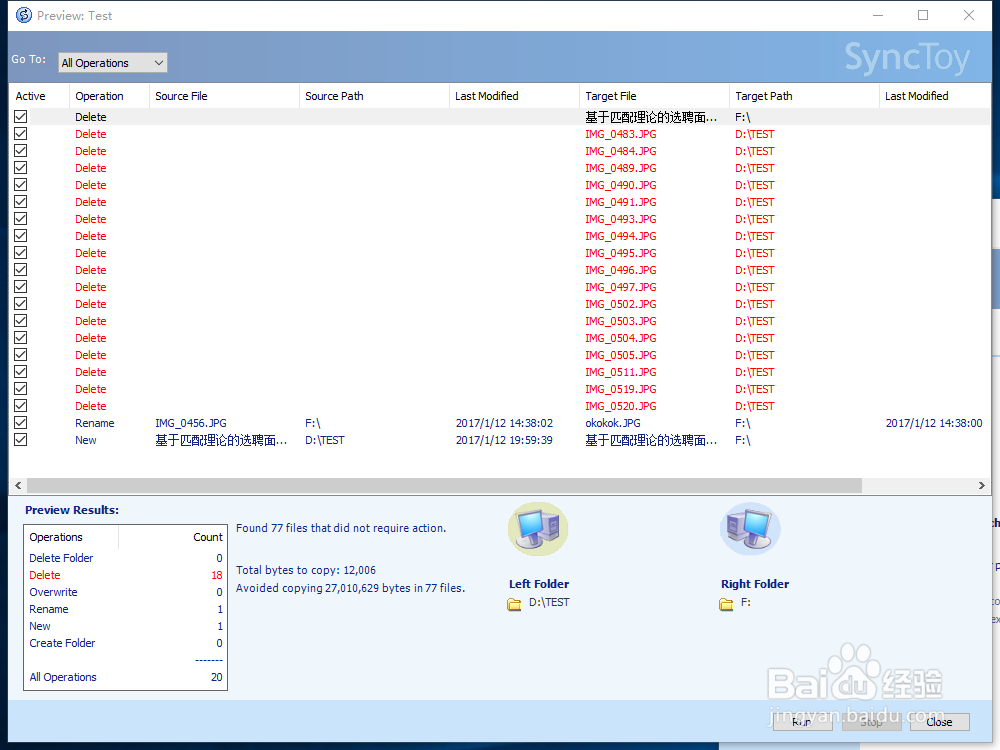Viewport: 1000px width, 750px height.
Task: Click source file IMG_0456.JPG
Action: click(x=191, y=423)
